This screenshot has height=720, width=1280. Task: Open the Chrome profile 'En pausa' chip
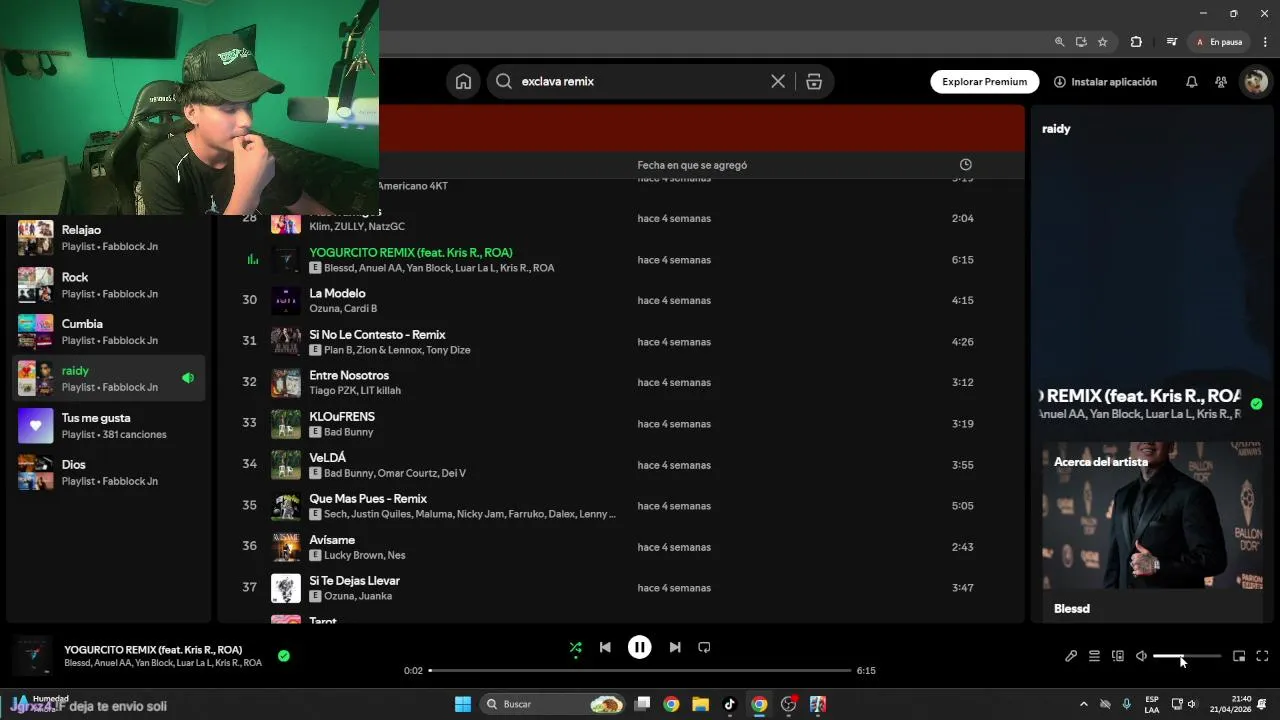1219,42
